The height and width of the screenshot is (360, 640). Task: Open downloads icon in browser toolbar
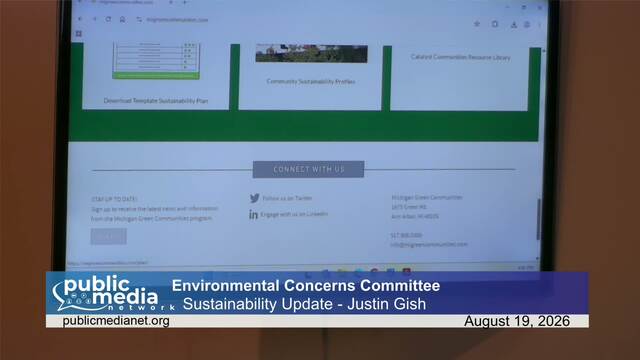coord(513,25)
